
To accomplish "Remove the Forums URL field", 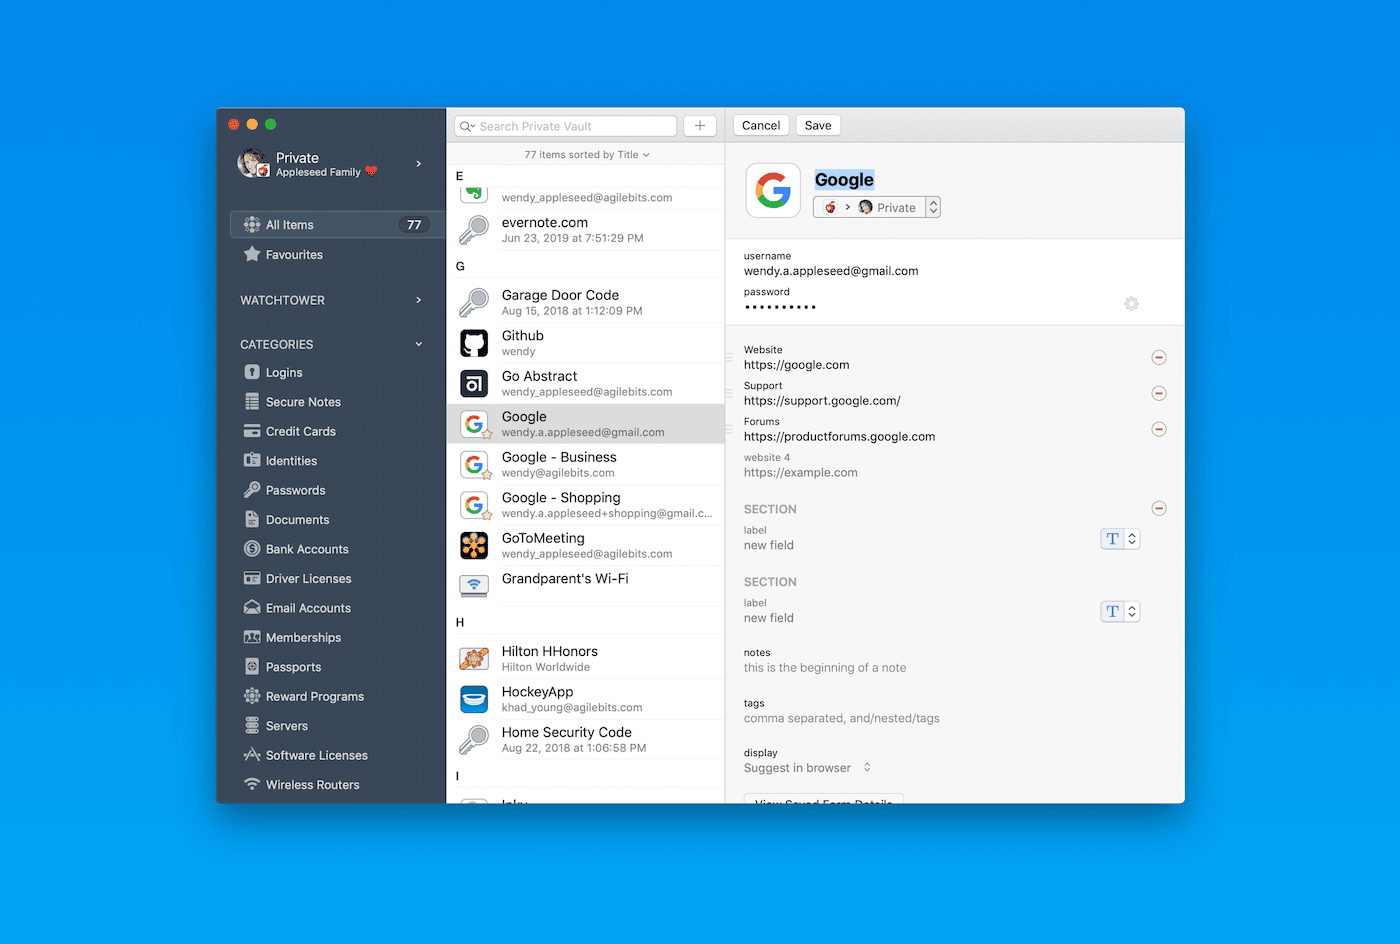I will coord(1159,429).
